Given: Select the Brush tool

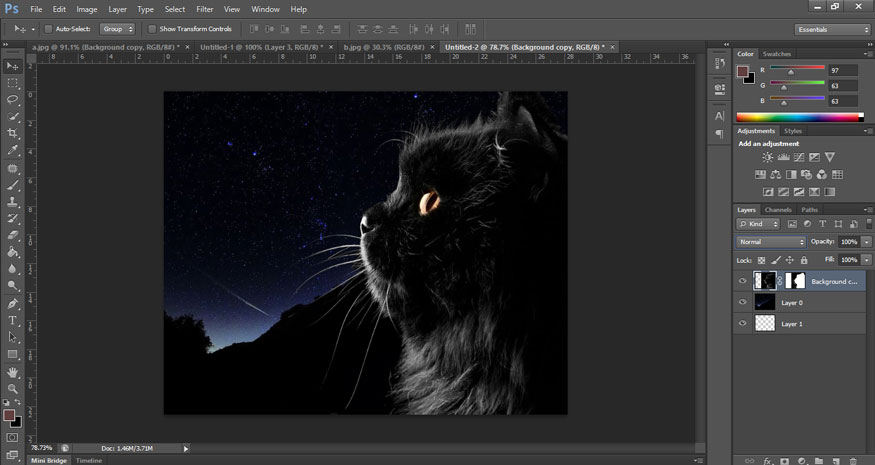Looking at the screenshot, I should tap(12, 185).
